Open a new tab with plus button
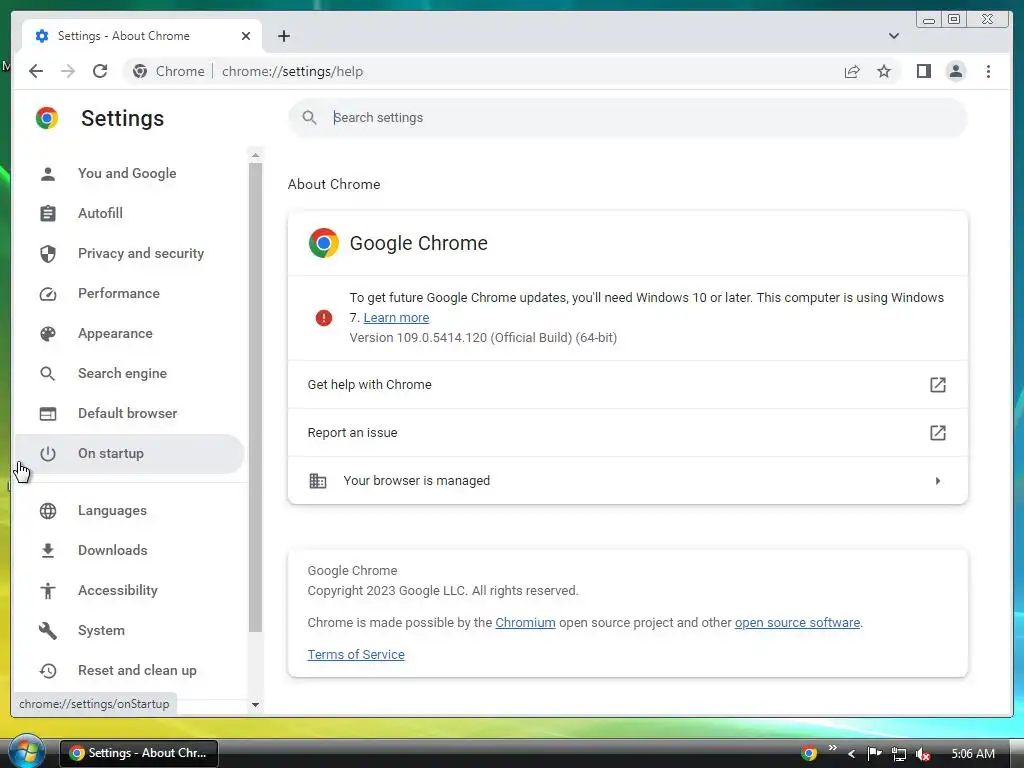This screenshot has width=1024, height=768. pos(283,36)
